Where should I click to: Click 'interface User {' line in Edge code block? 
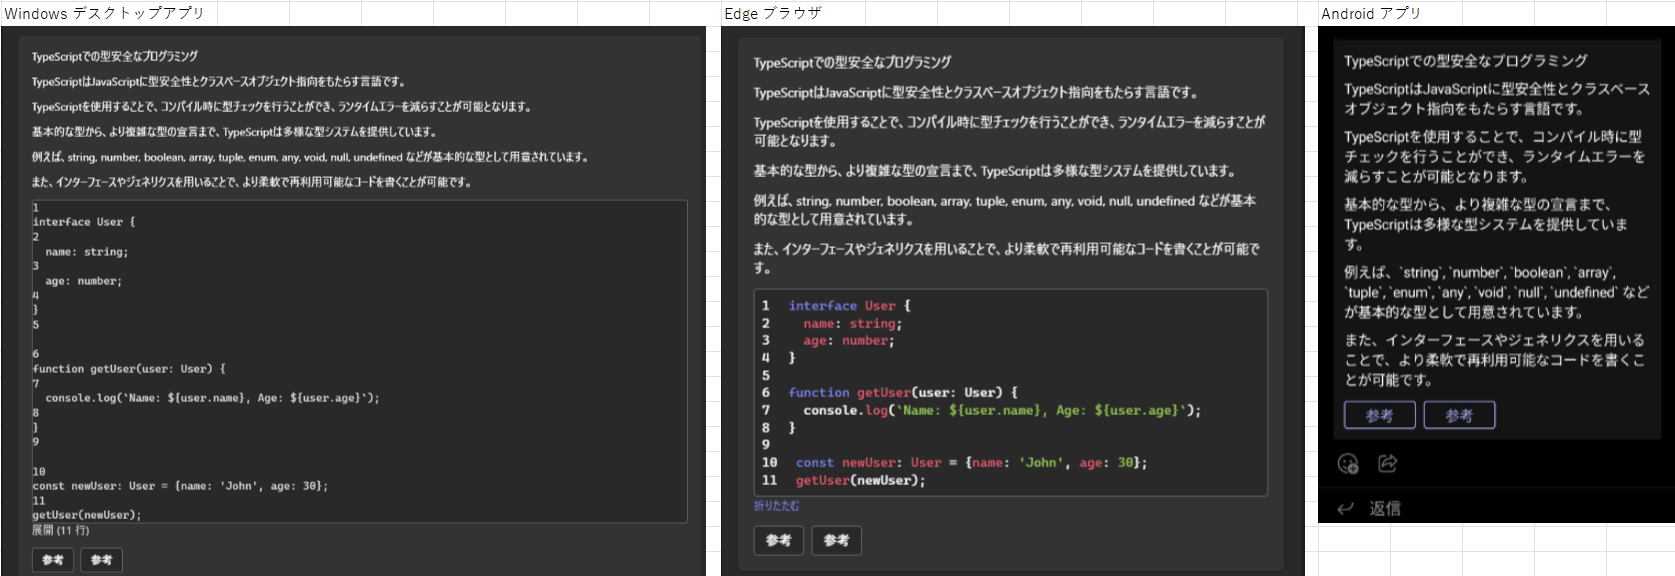pyautogui.click(x=849, y=306)
